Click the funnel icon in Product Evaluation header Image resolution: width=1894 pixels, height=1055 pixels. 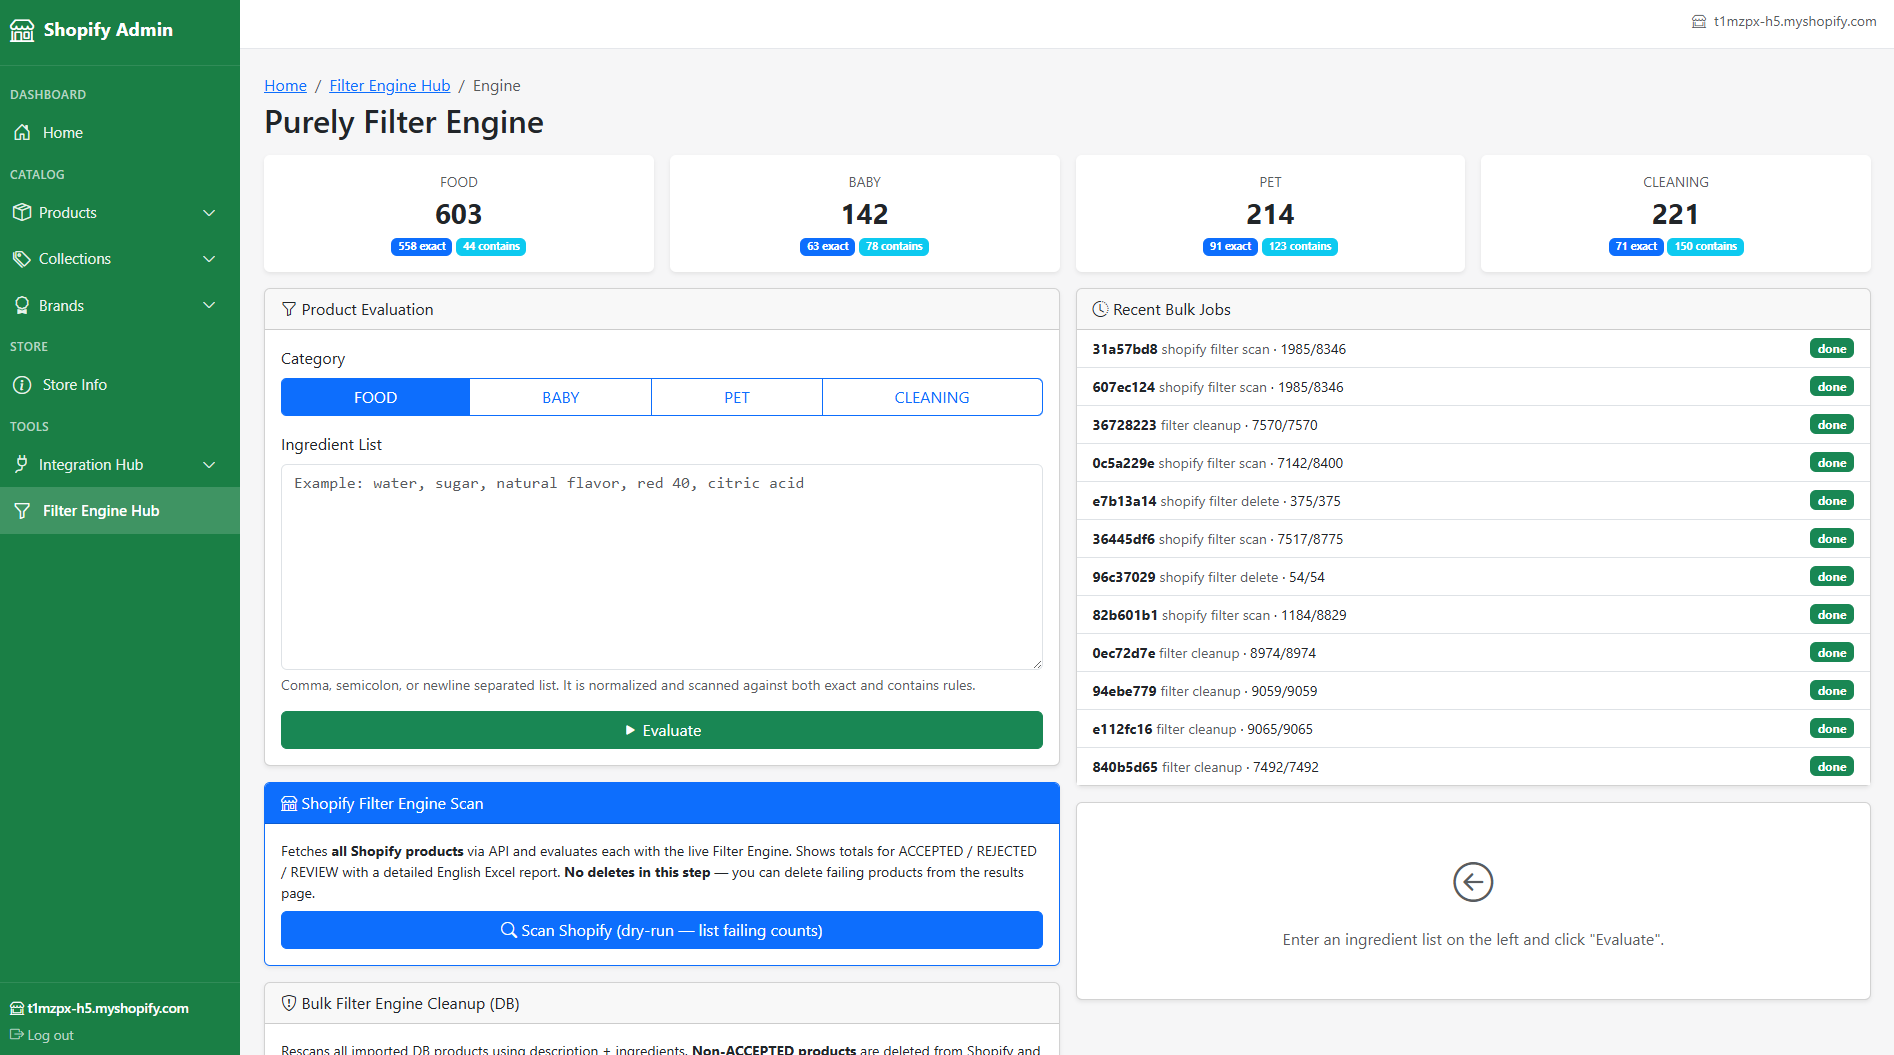pyautogui.click(x=289, y=310)
